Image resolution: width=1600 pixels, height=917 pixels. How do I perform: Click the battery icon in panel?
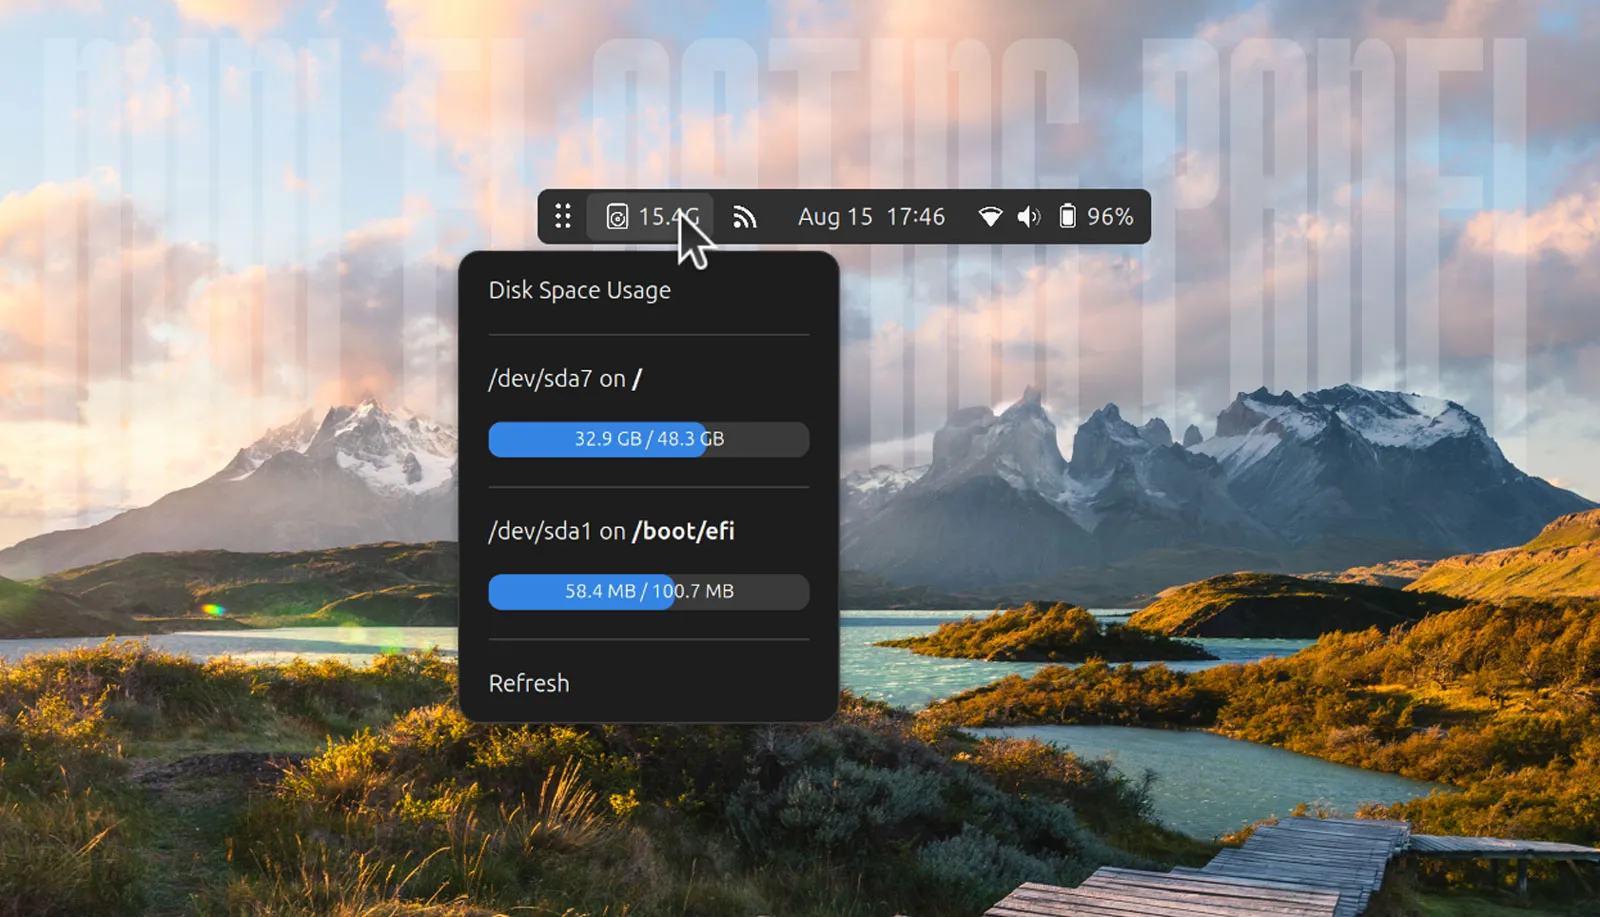click(x=1067, y=216)
